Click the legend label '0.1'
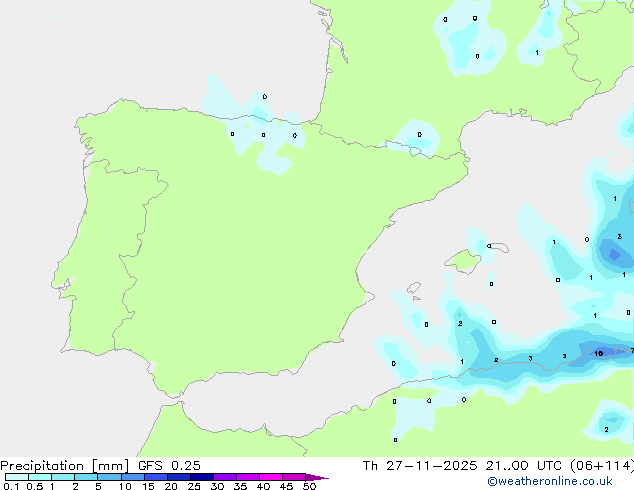The width and height of the screenshot is (634, 490). (11, 486)
